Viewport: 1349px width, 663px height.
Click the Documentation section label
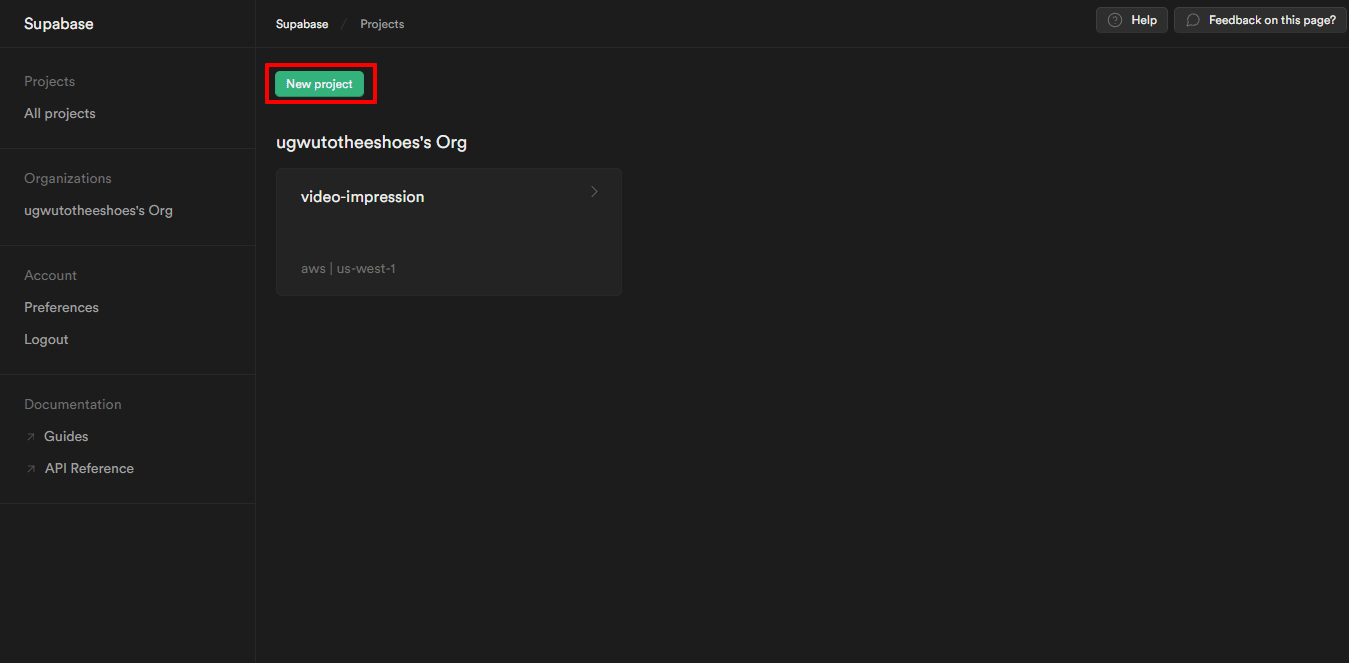coord(73,404)
